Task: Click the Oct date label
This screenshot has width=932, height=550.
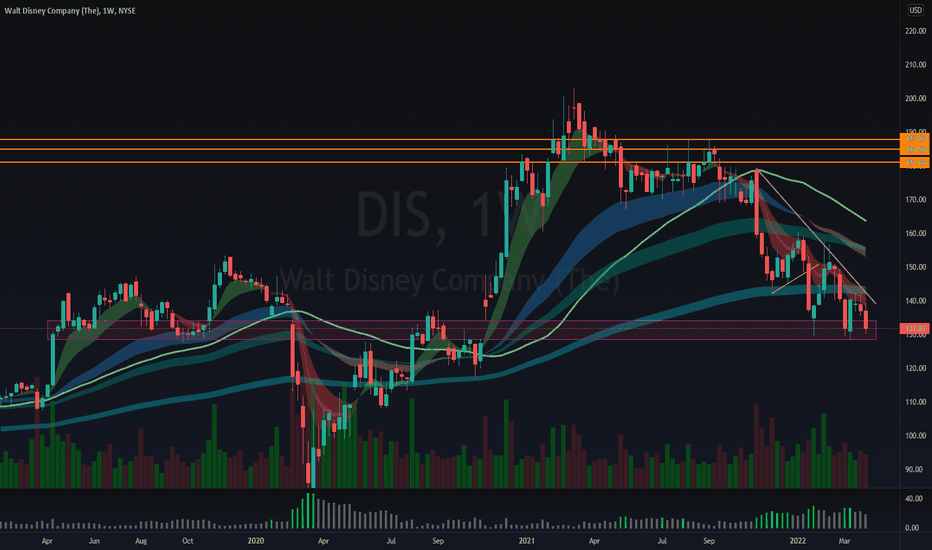Action: 188,541
